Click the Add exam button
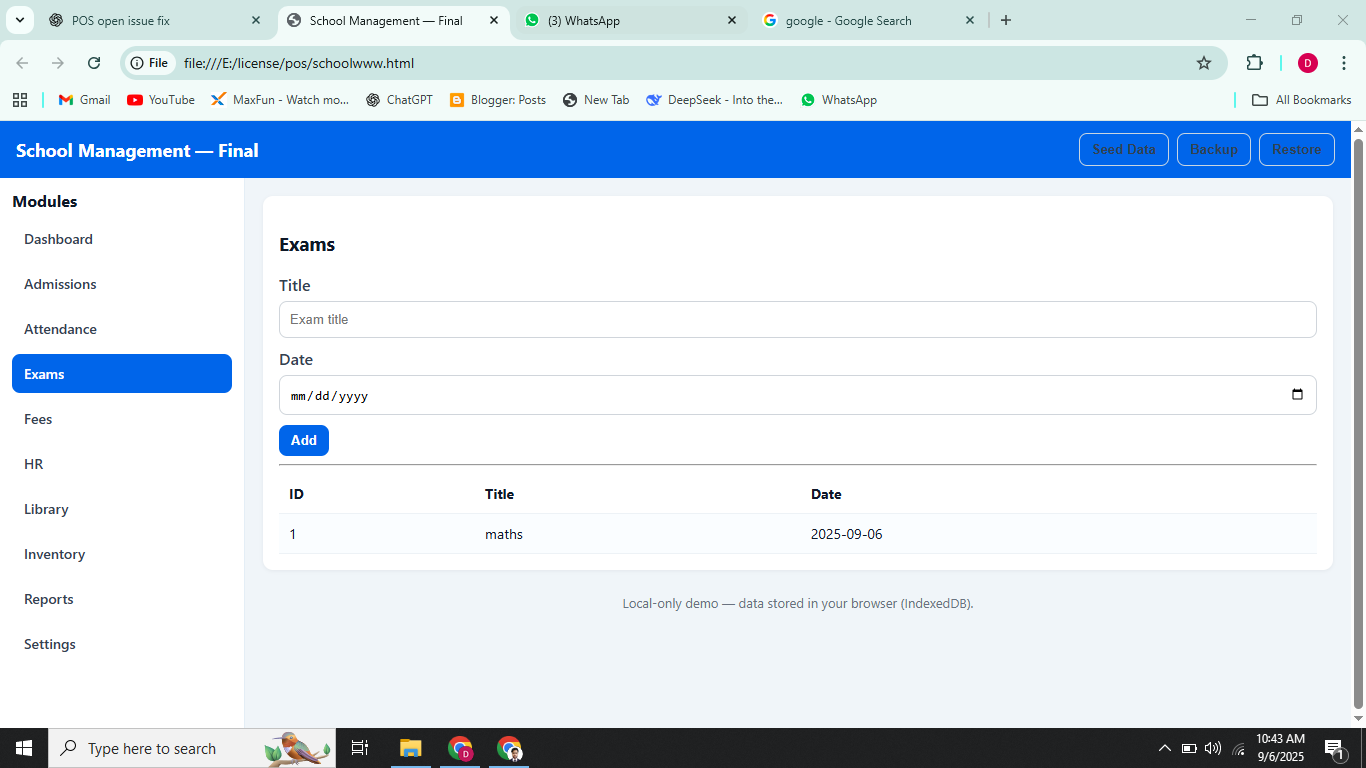Screen dimensions: 1366x768 click(x=303, y=440)
